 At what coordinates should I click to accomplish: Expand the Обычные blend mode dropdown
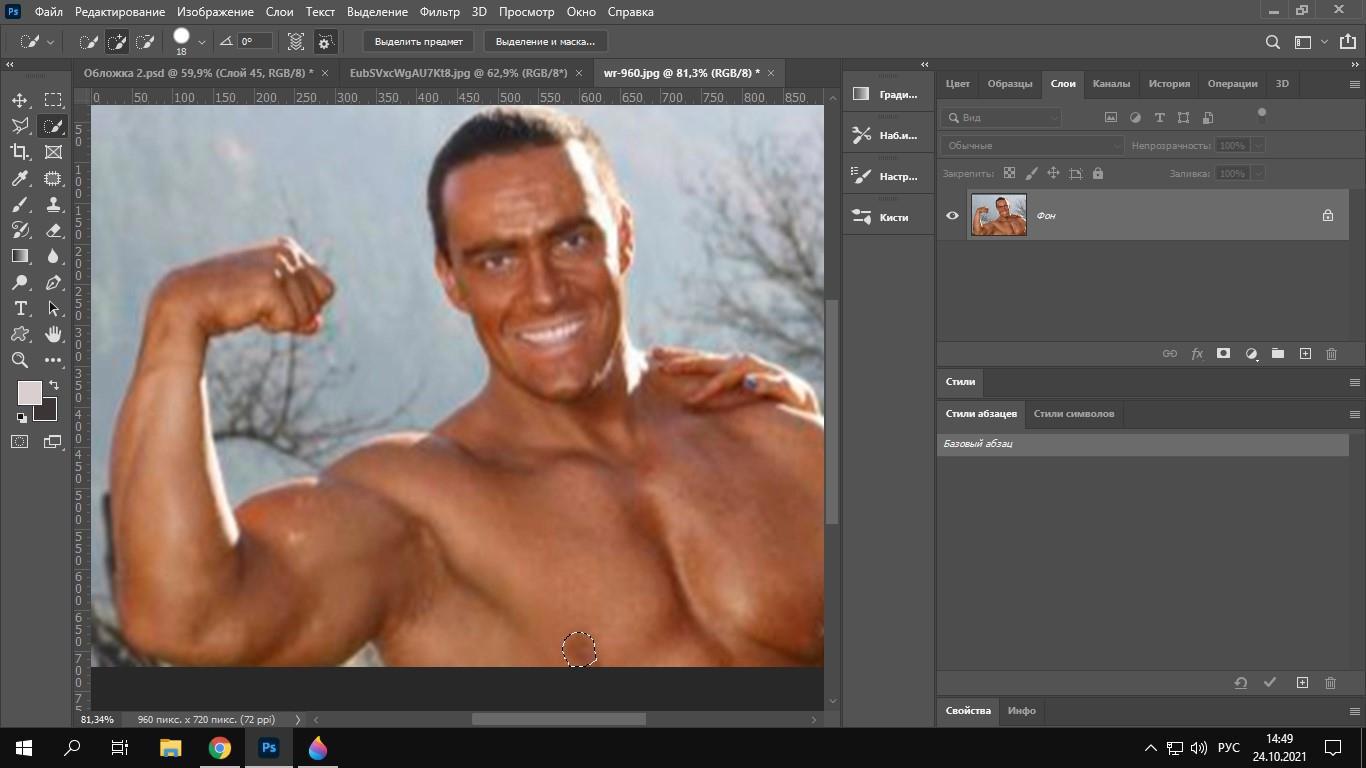coord(1032,146)
